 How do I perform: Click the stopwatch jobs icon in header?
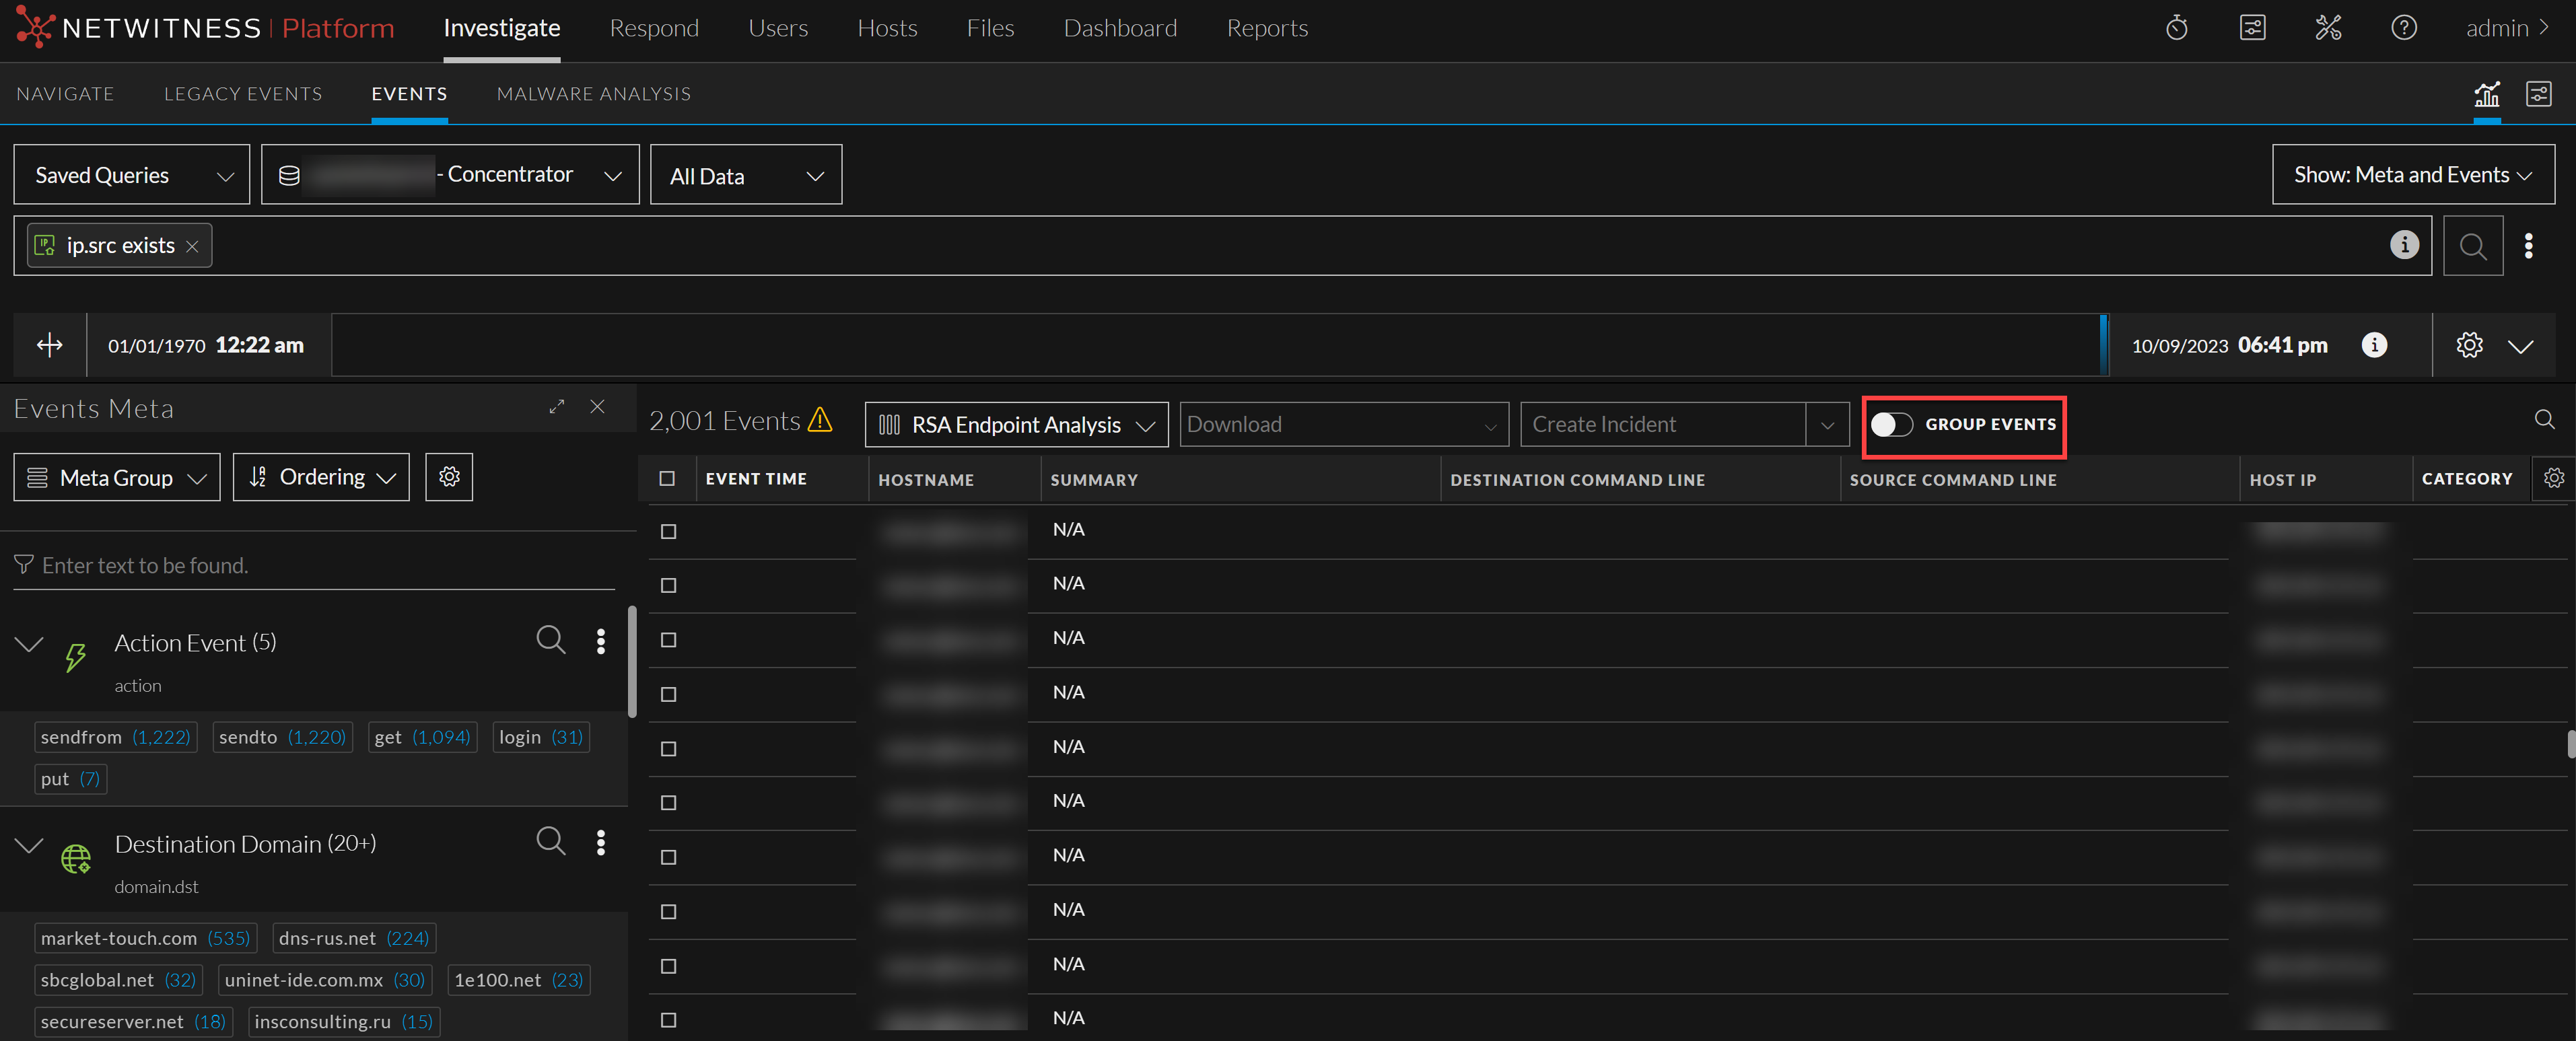pos(2176,28)
